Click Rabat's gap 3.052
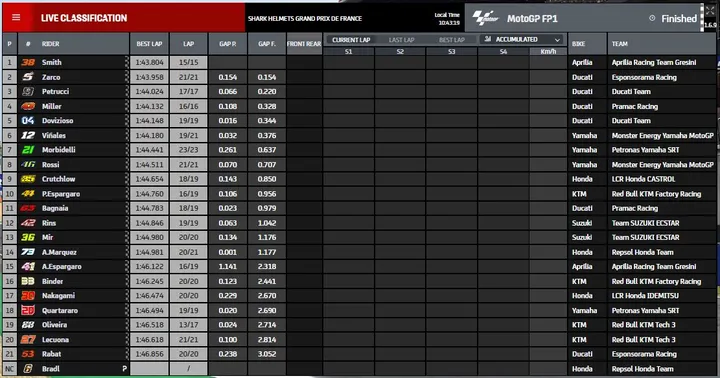Screen dimensions: 720x378 267,354
